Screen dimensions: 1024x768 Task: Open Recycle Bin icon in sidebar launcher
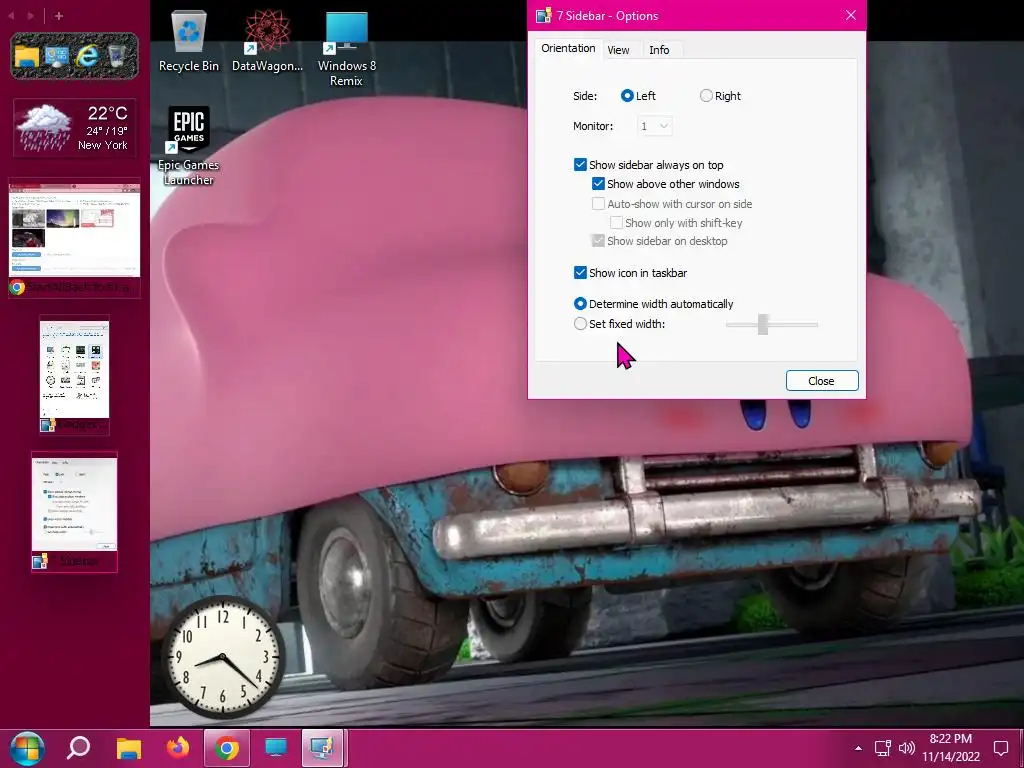[x=118, y=56]
